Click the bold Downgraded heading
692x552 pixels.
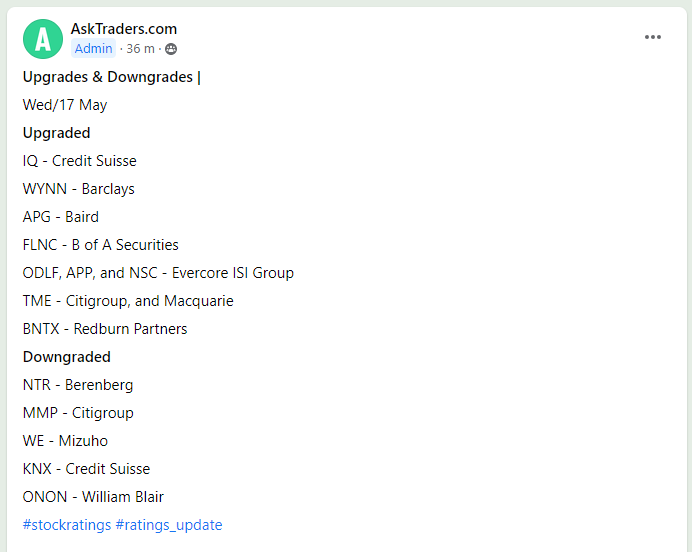click(x=67, y=357)
